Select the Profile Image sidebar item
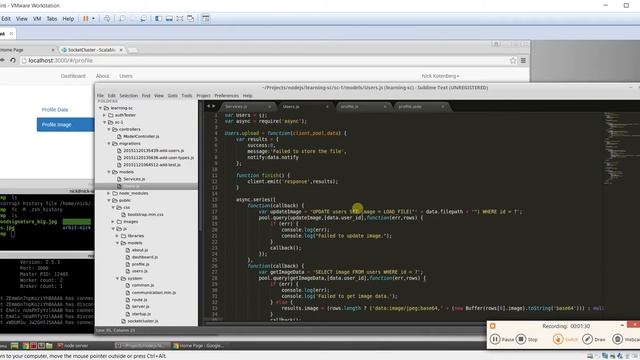 (65, 124)
